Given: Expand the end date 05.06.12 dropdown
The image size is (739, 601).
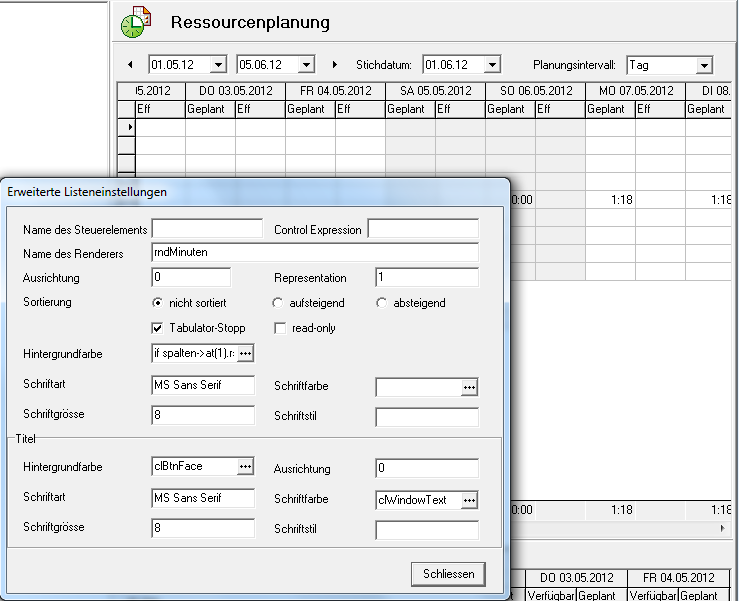Looking at the screenshot, I should tap(305, 65).
